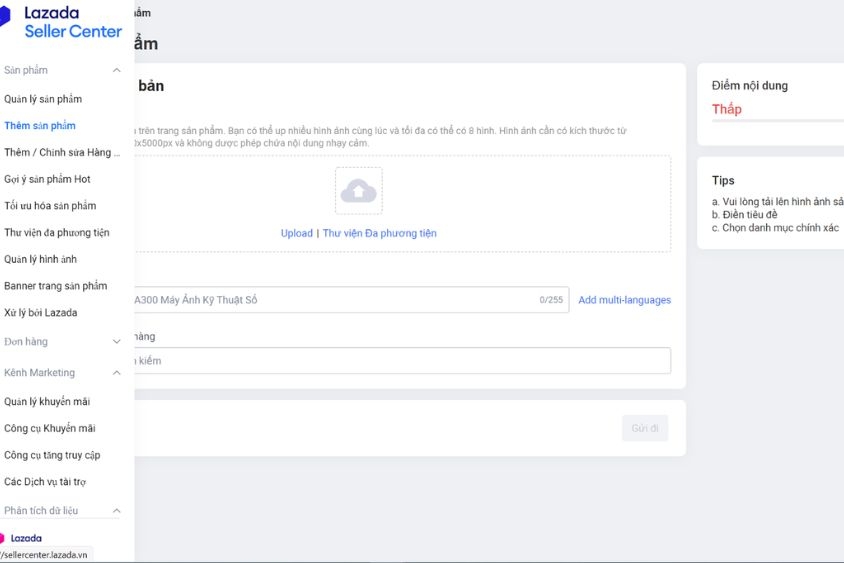Open Gợi ý sản phẩm Hot page
Viewport: 844px width, 563px height.
[47, 179]
